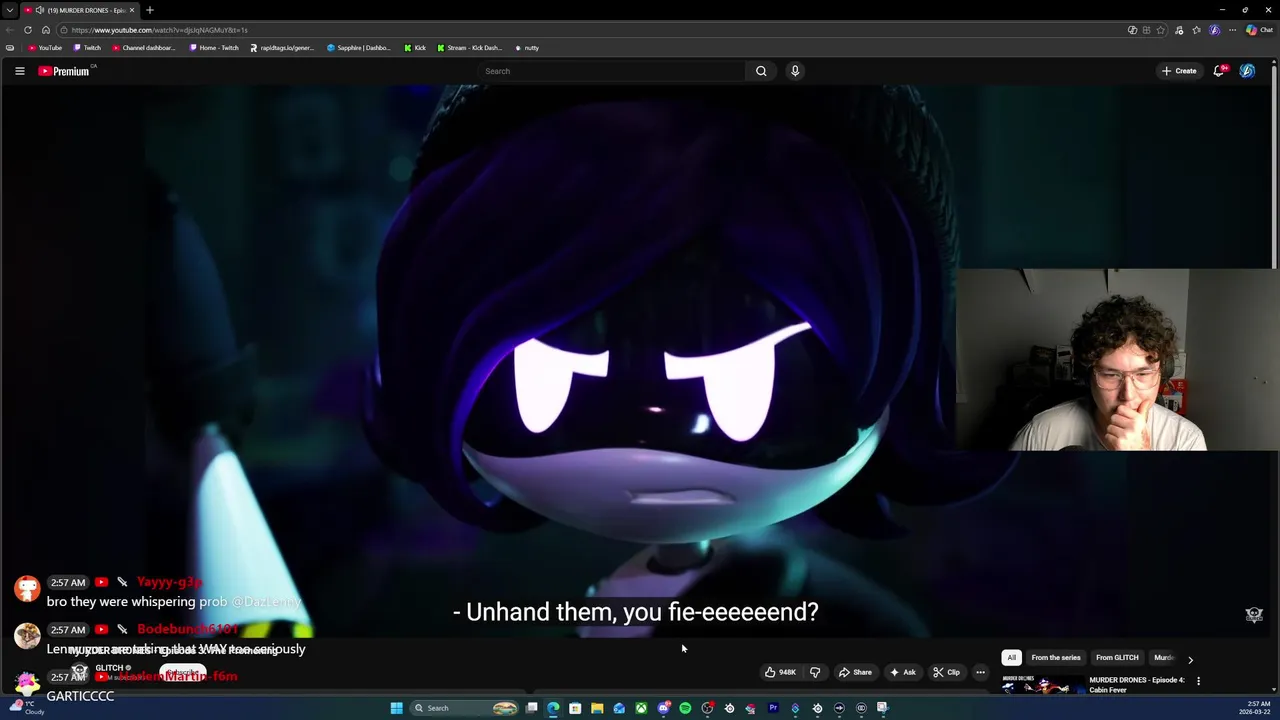The width and height of the screenshot is (1280, 720).
Task: Click the GARTICCCC chat message
Action: (80, 696)
